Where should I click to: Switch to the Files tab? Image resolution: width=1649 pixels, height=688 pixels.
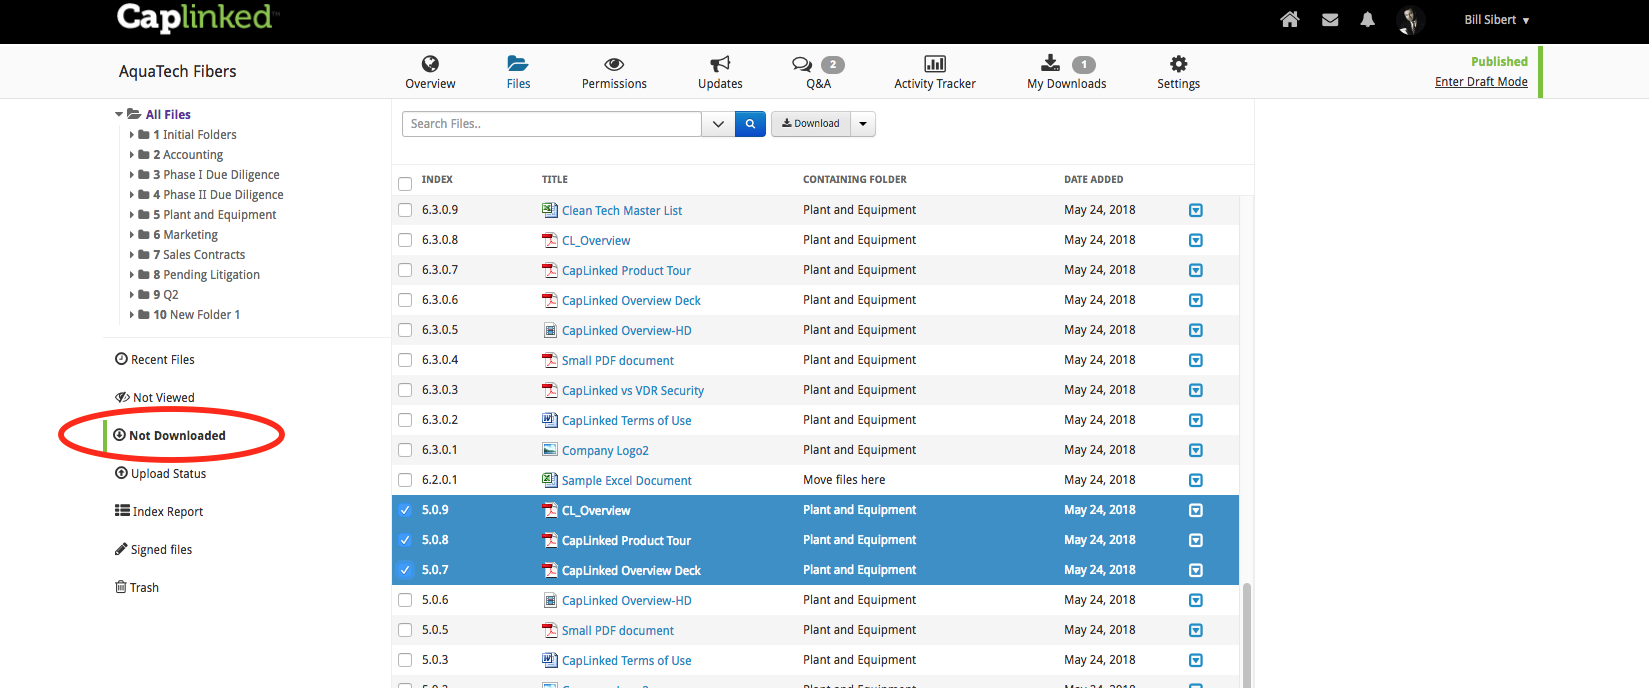pos(518,73)
